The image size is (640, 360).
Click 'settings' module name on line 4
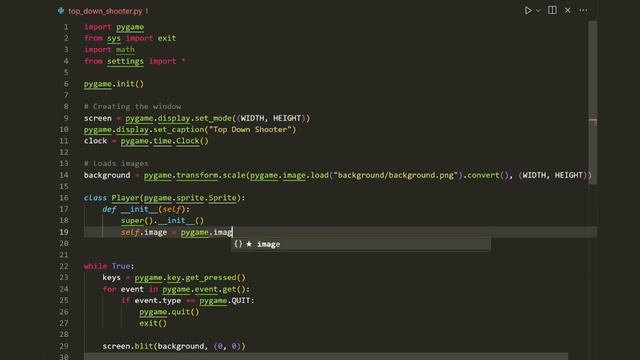pos(125,61)
